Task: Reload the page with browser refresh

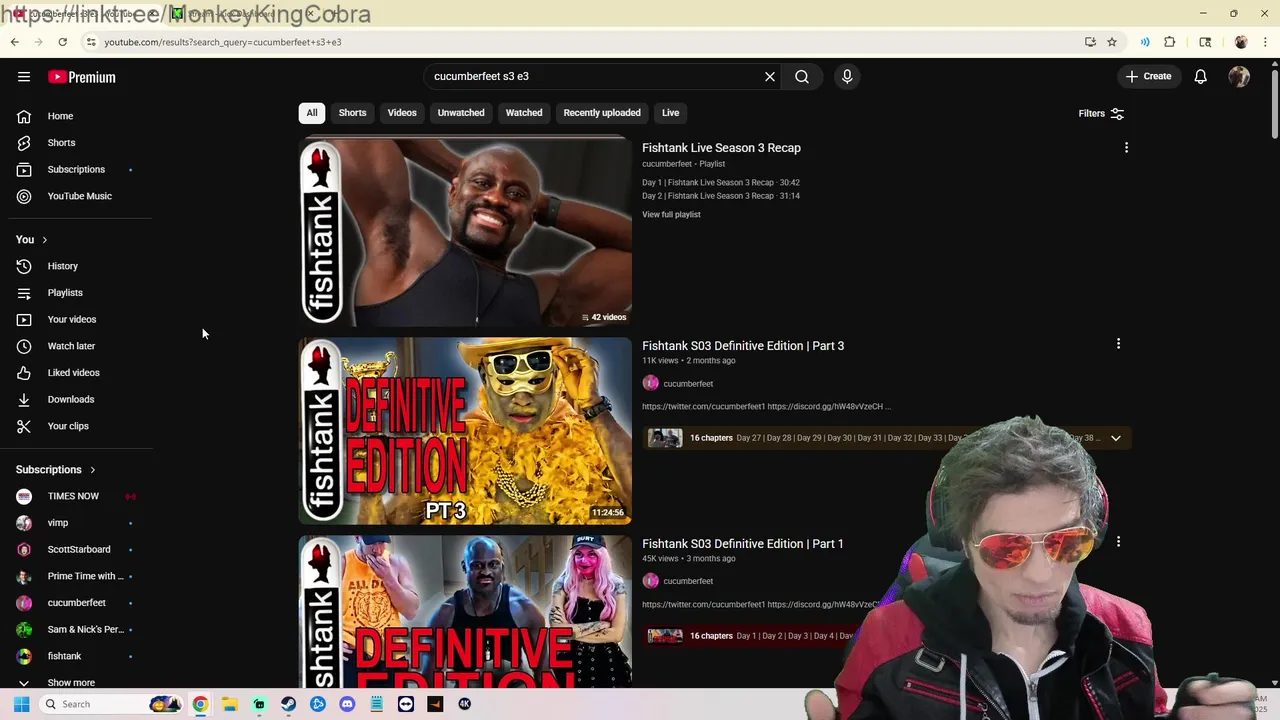Action: tap(62, 42)
